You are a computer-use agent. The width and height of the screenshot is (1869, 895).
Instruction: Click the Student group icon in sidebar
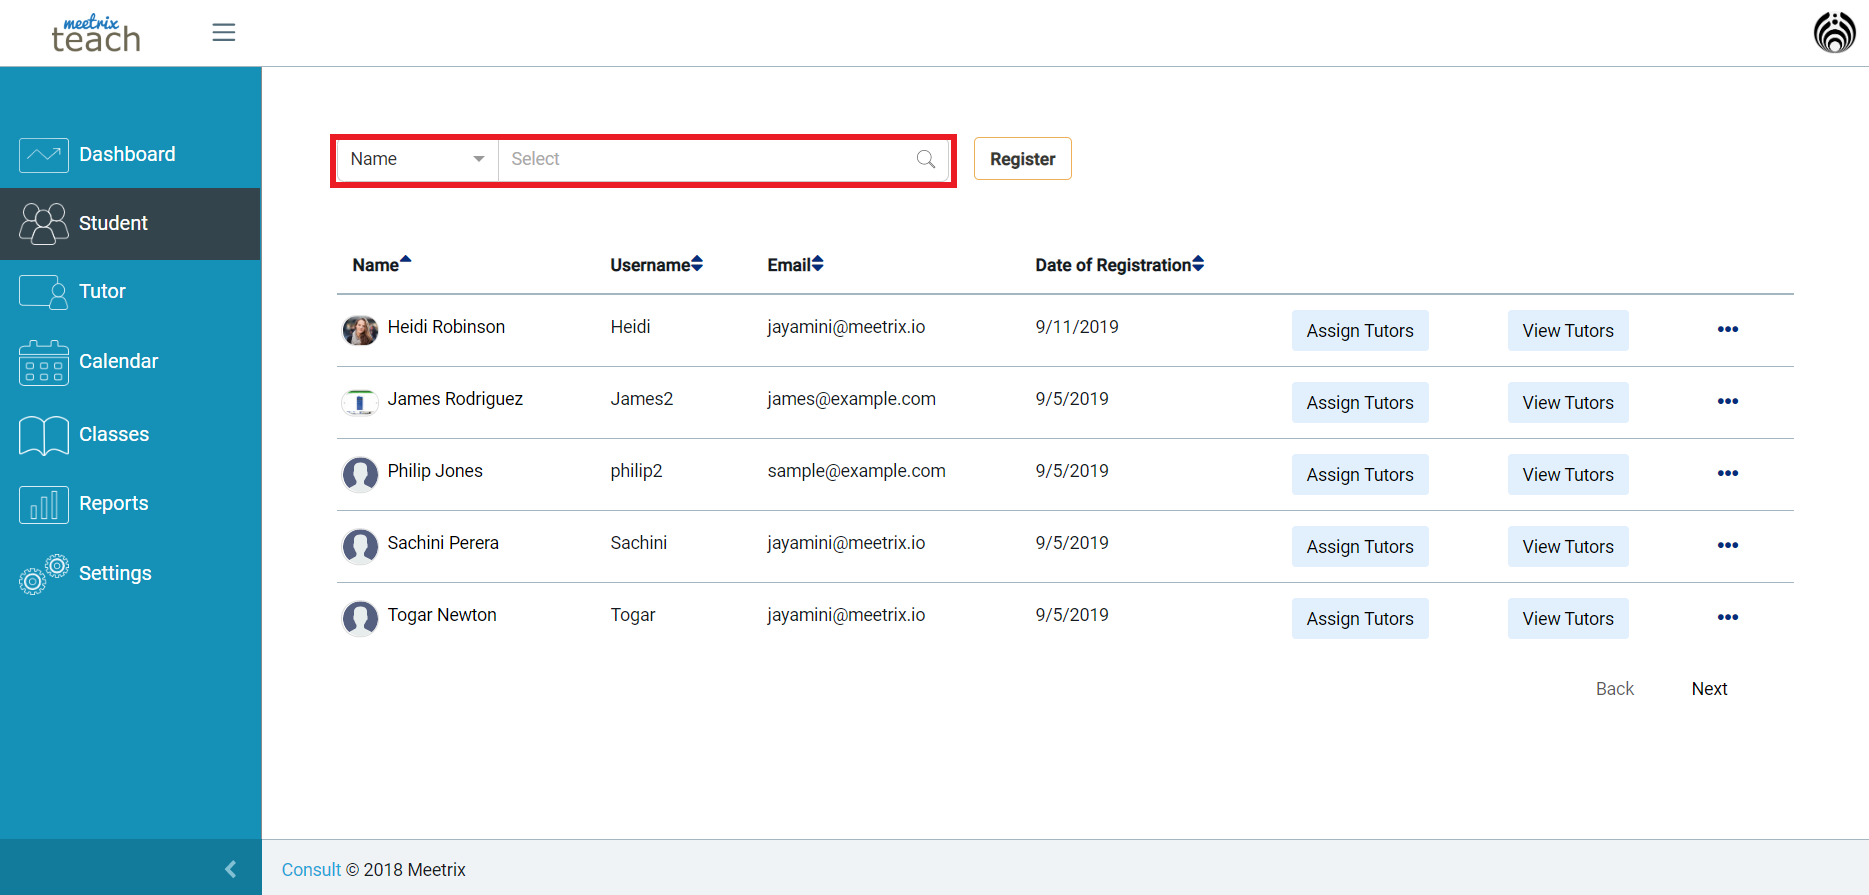click(x=44, y=224)
